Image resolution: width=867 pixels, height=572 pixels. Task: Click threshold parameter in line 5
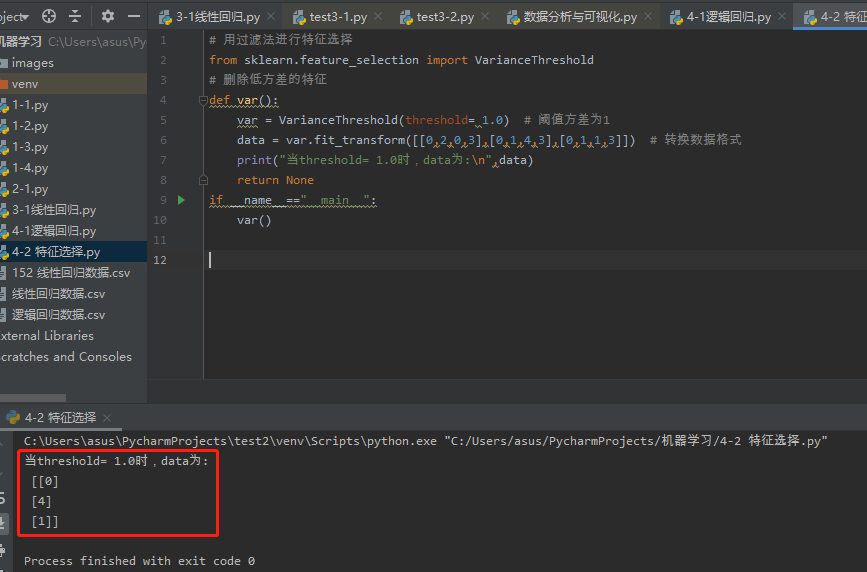point(437,120)
